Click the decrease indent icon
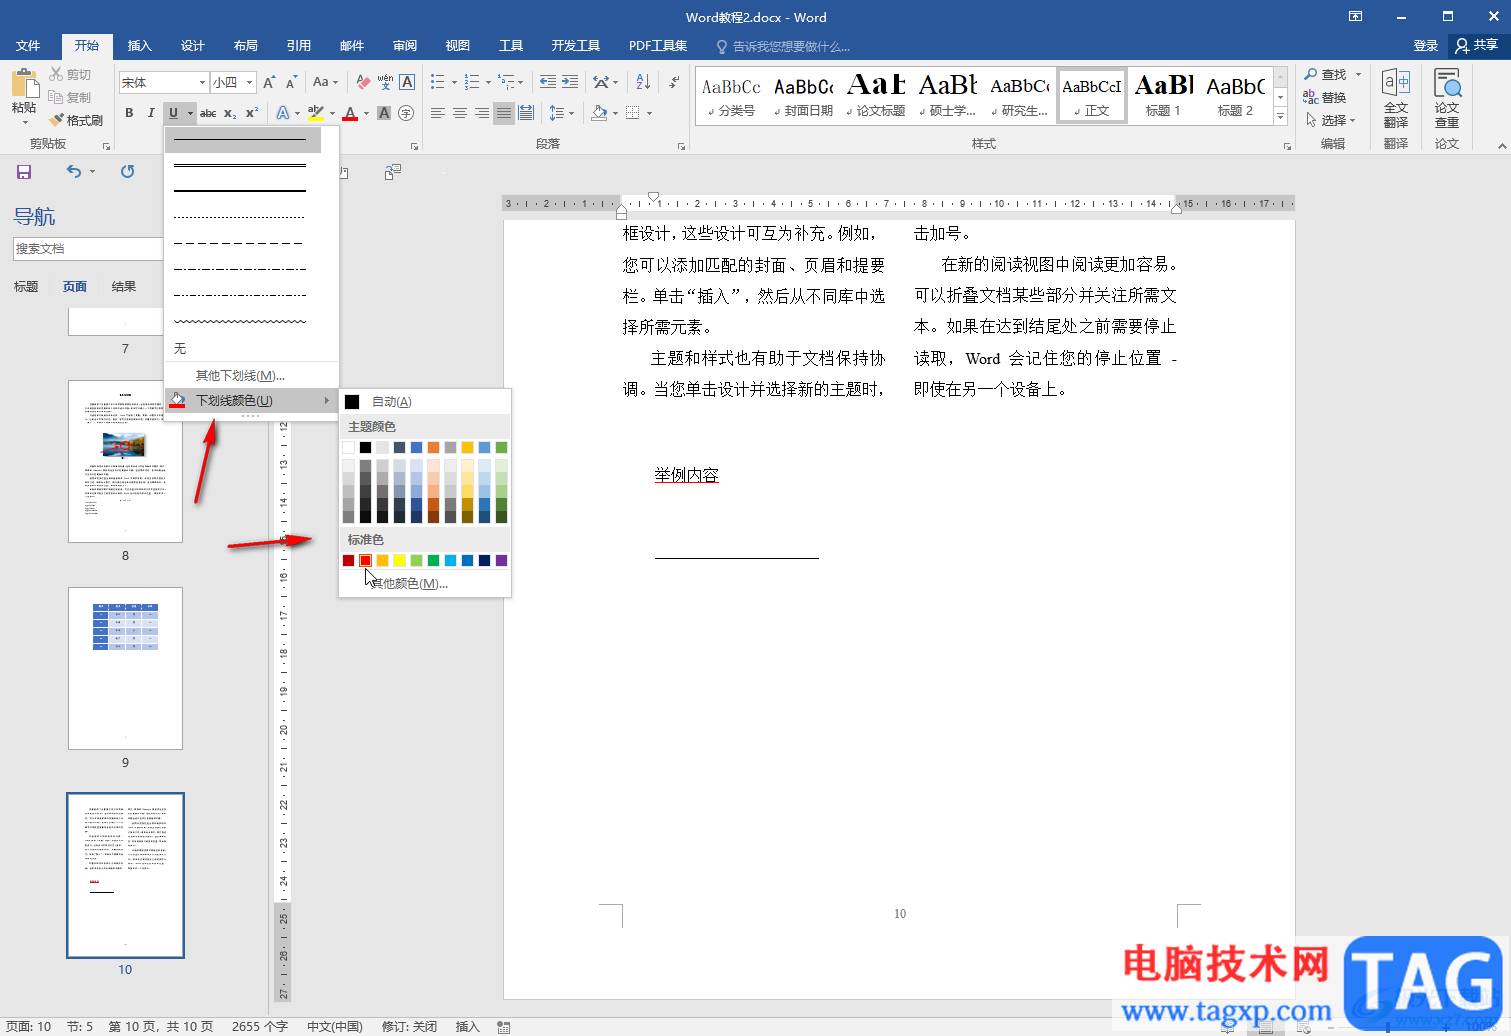1511x1036 pixels. pyautogui.click(x=547, y=82)
